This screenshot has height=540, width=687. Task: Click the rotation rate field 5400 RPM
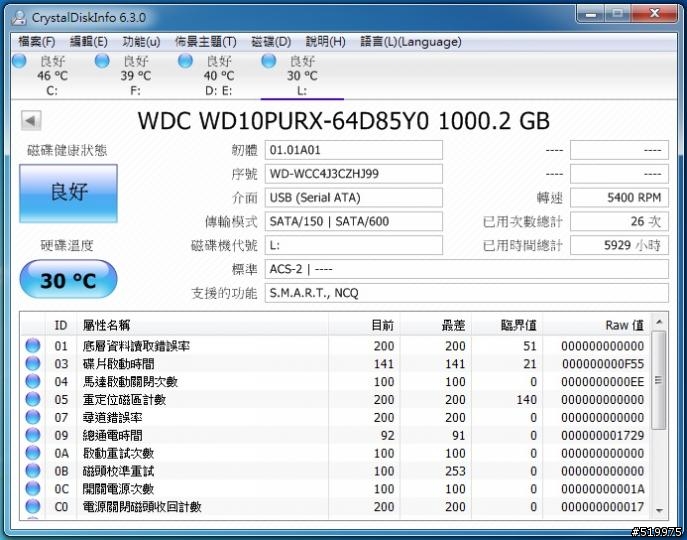619,198
